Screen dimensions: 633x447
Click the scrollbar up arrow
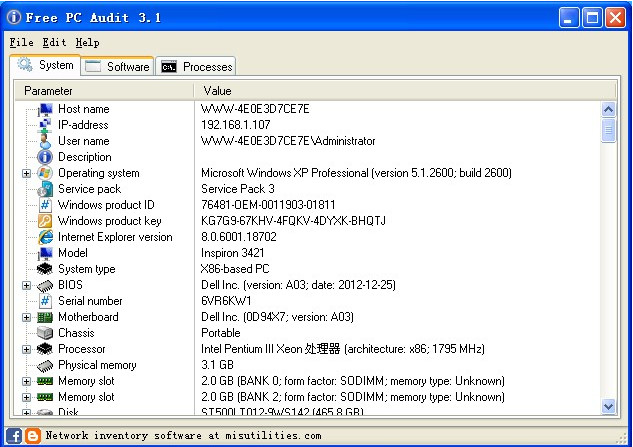click(x=608, y=109)
